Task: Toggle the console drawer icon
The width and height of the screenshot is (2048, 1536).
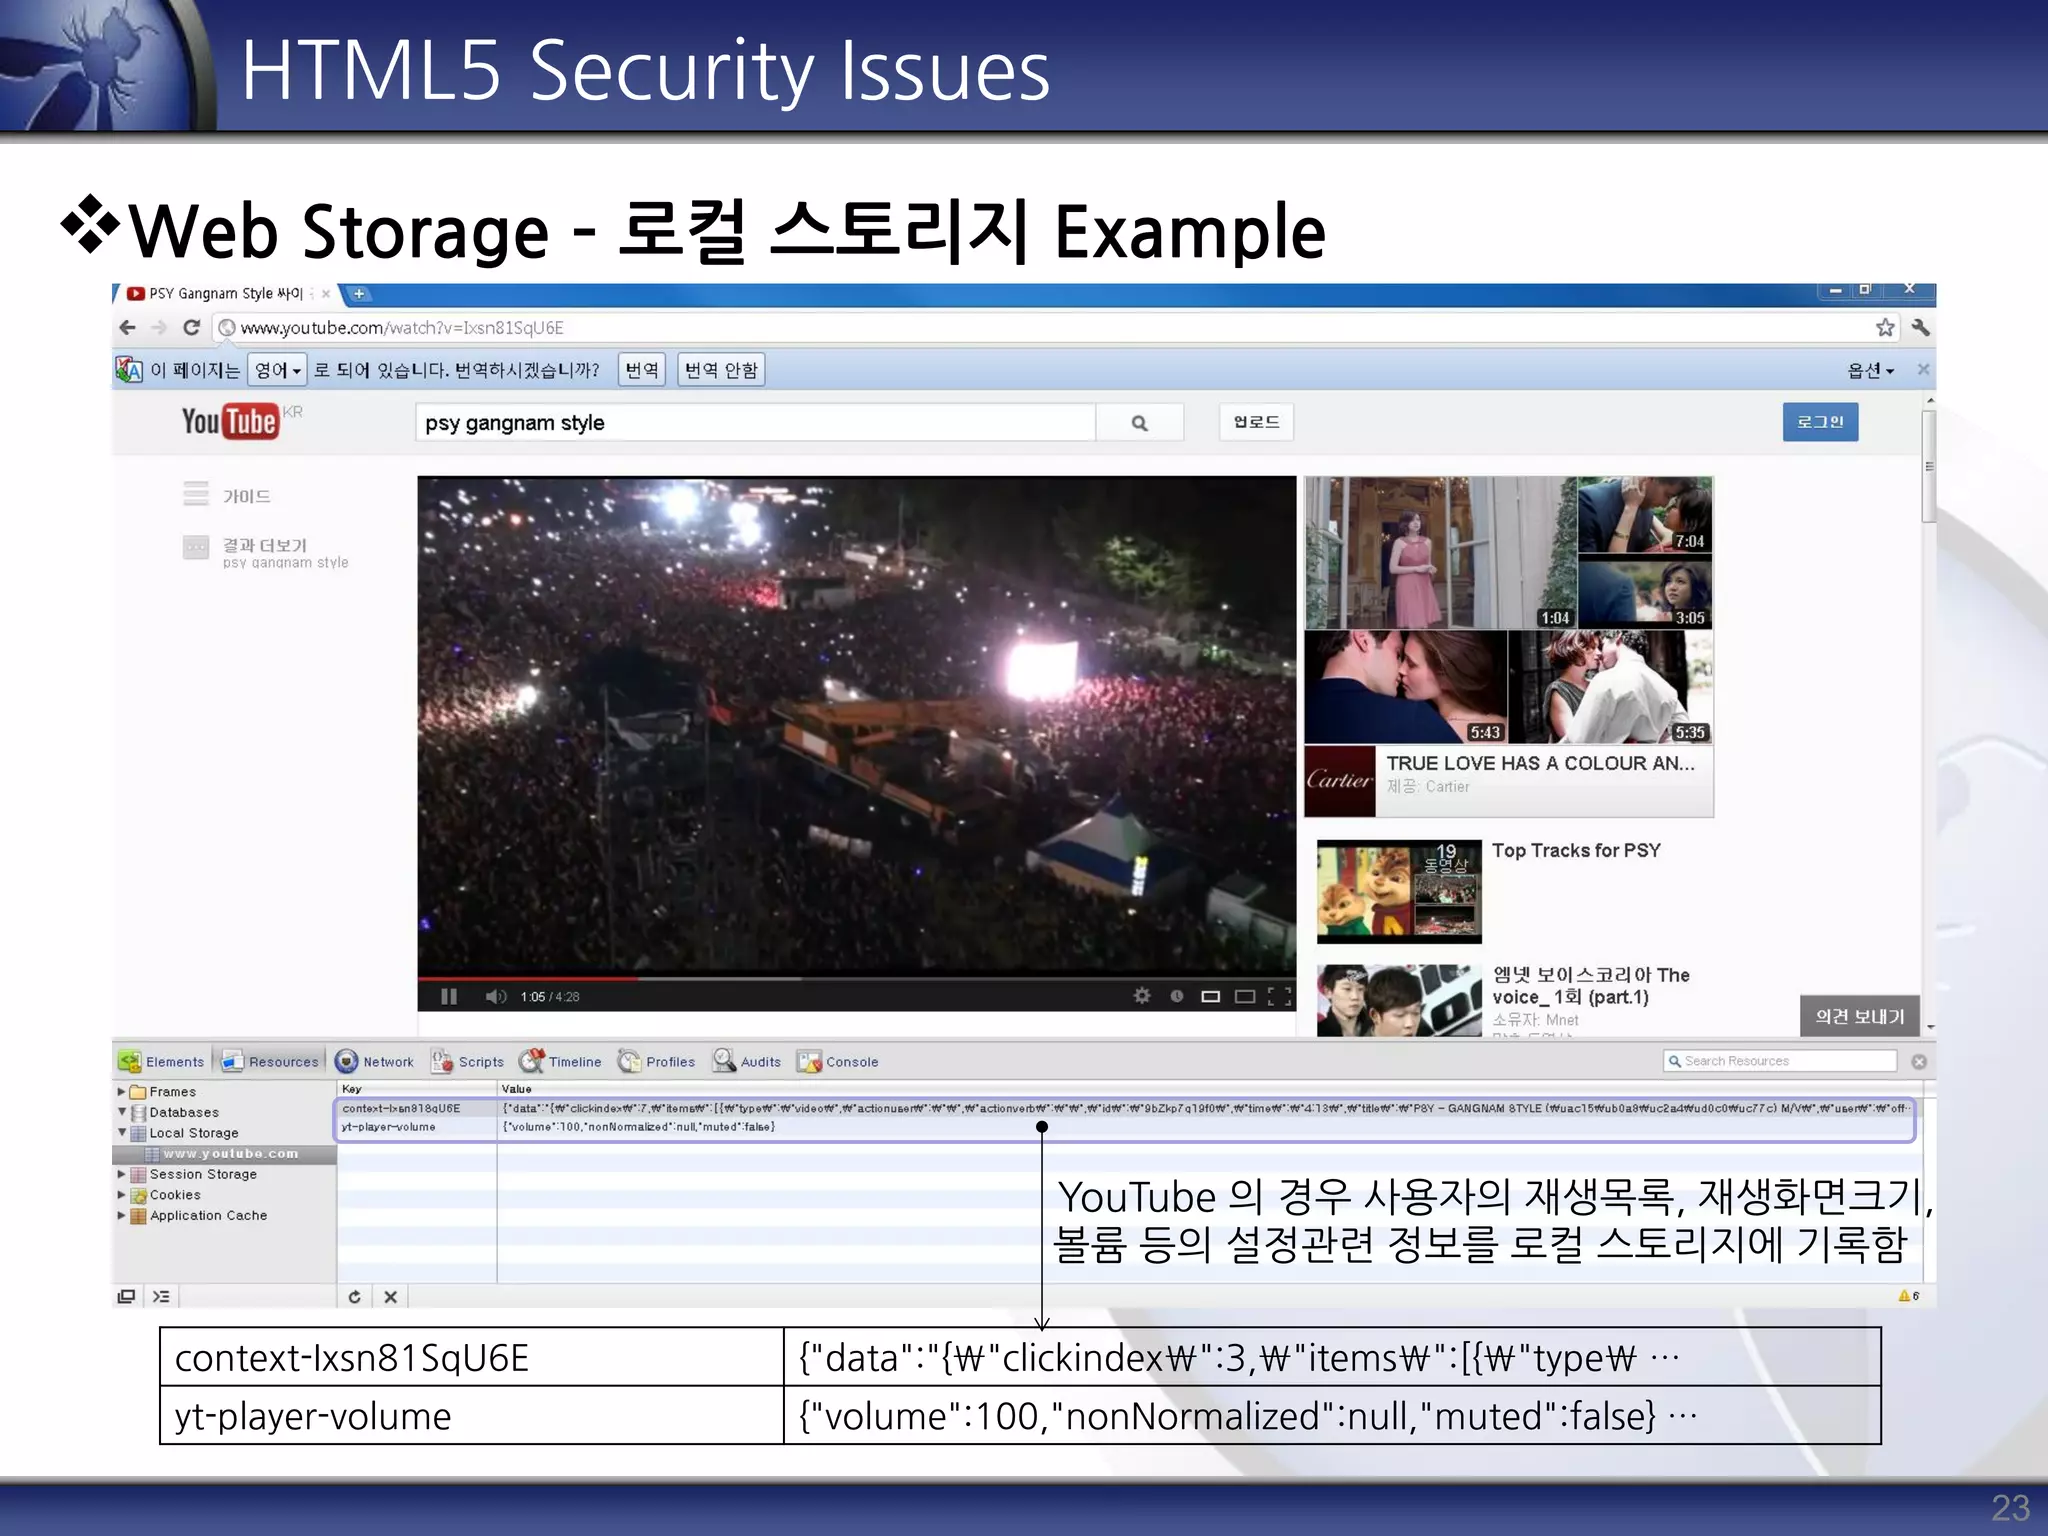Action: click(161, 1296)
